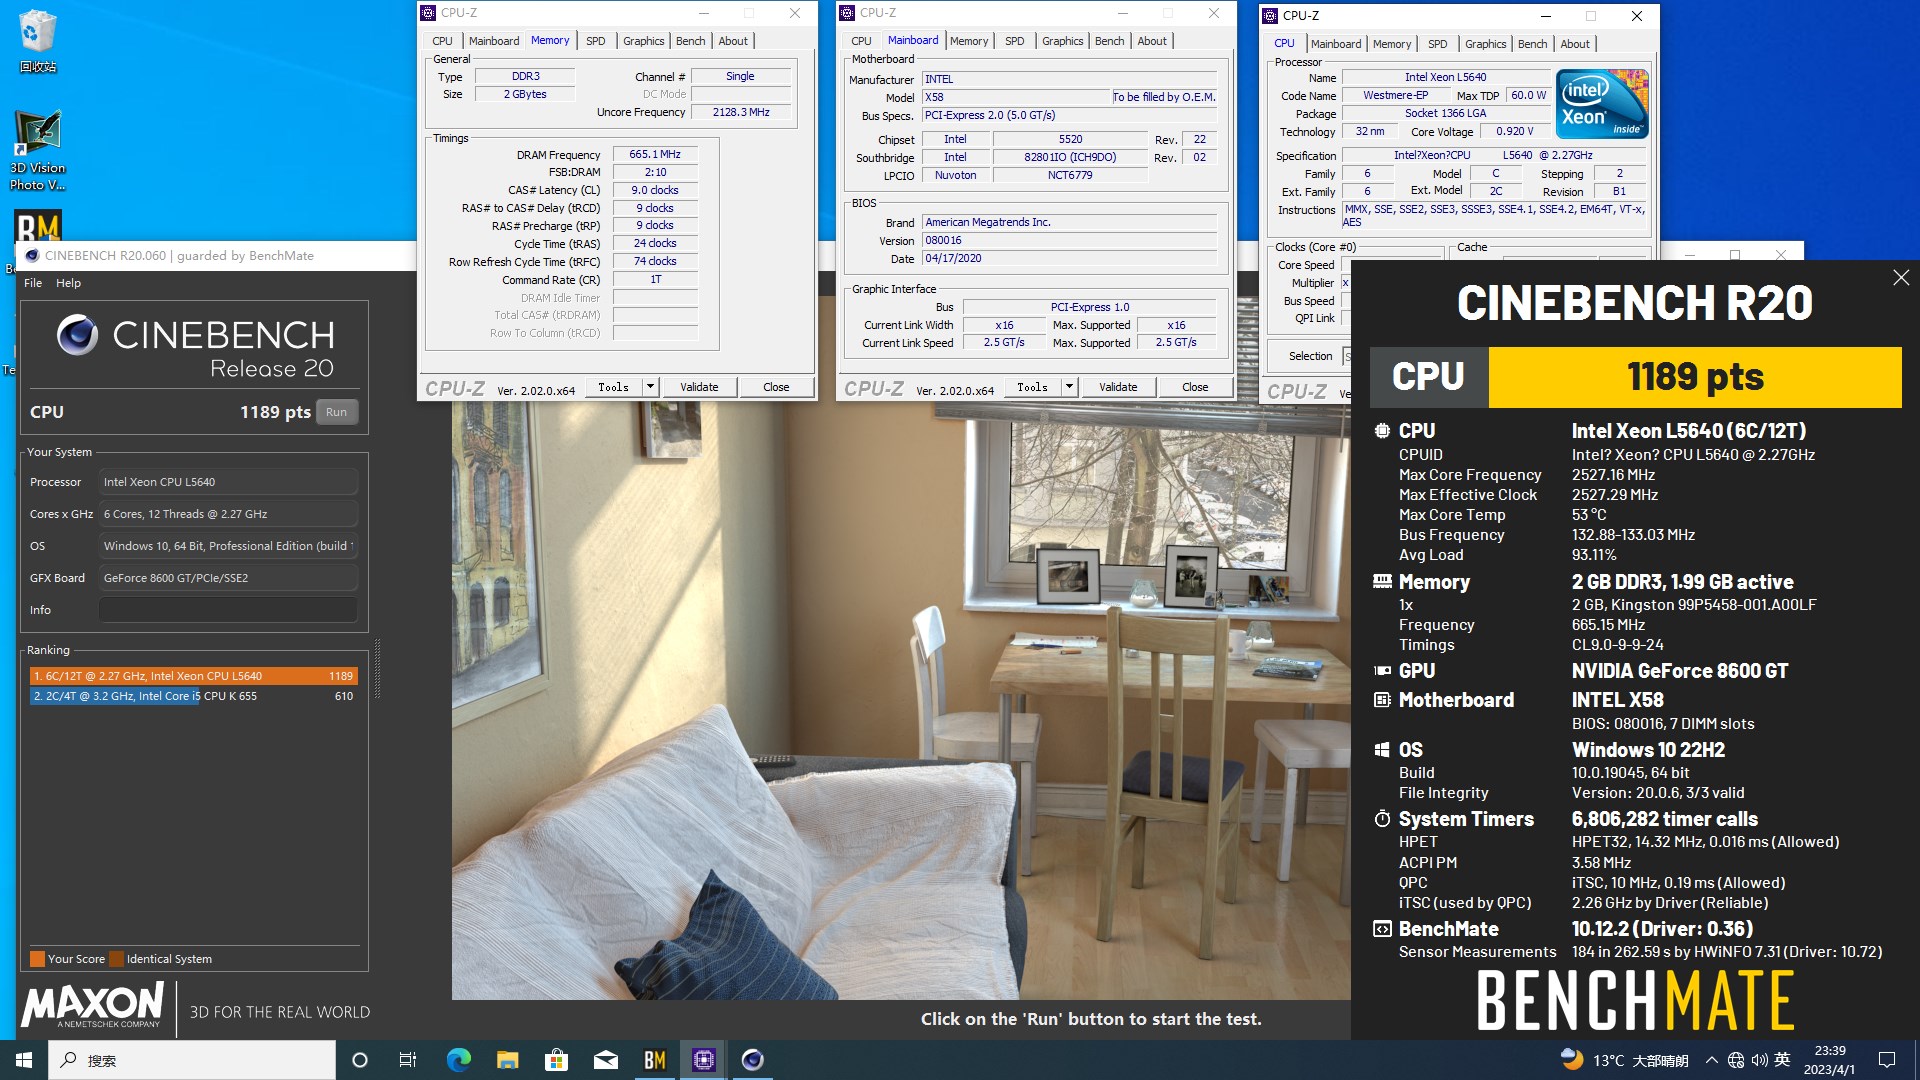The height and width of the screenshot is (1080, 1920).
Task: Select CPU tab in Mainboard CPU-Z window
Action: [x=861, y=41]
